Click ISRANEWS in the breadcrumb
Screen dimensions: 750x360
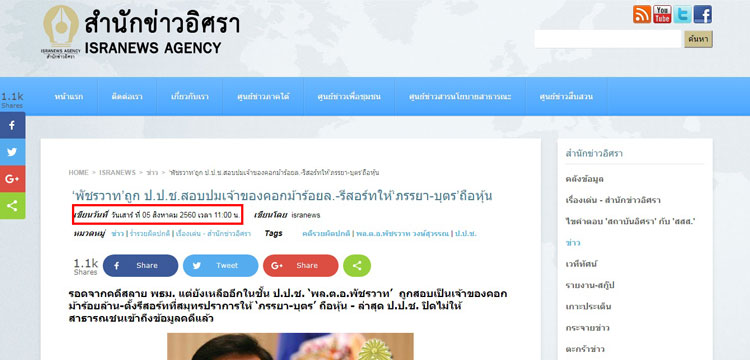coord(117,173)
